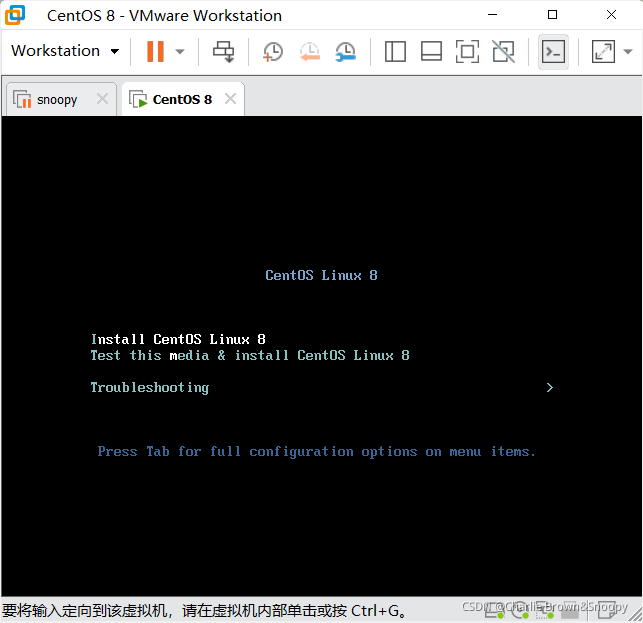Switch to the snoopy VM tab
Screen dimensions: 643x623
(57, 100)
